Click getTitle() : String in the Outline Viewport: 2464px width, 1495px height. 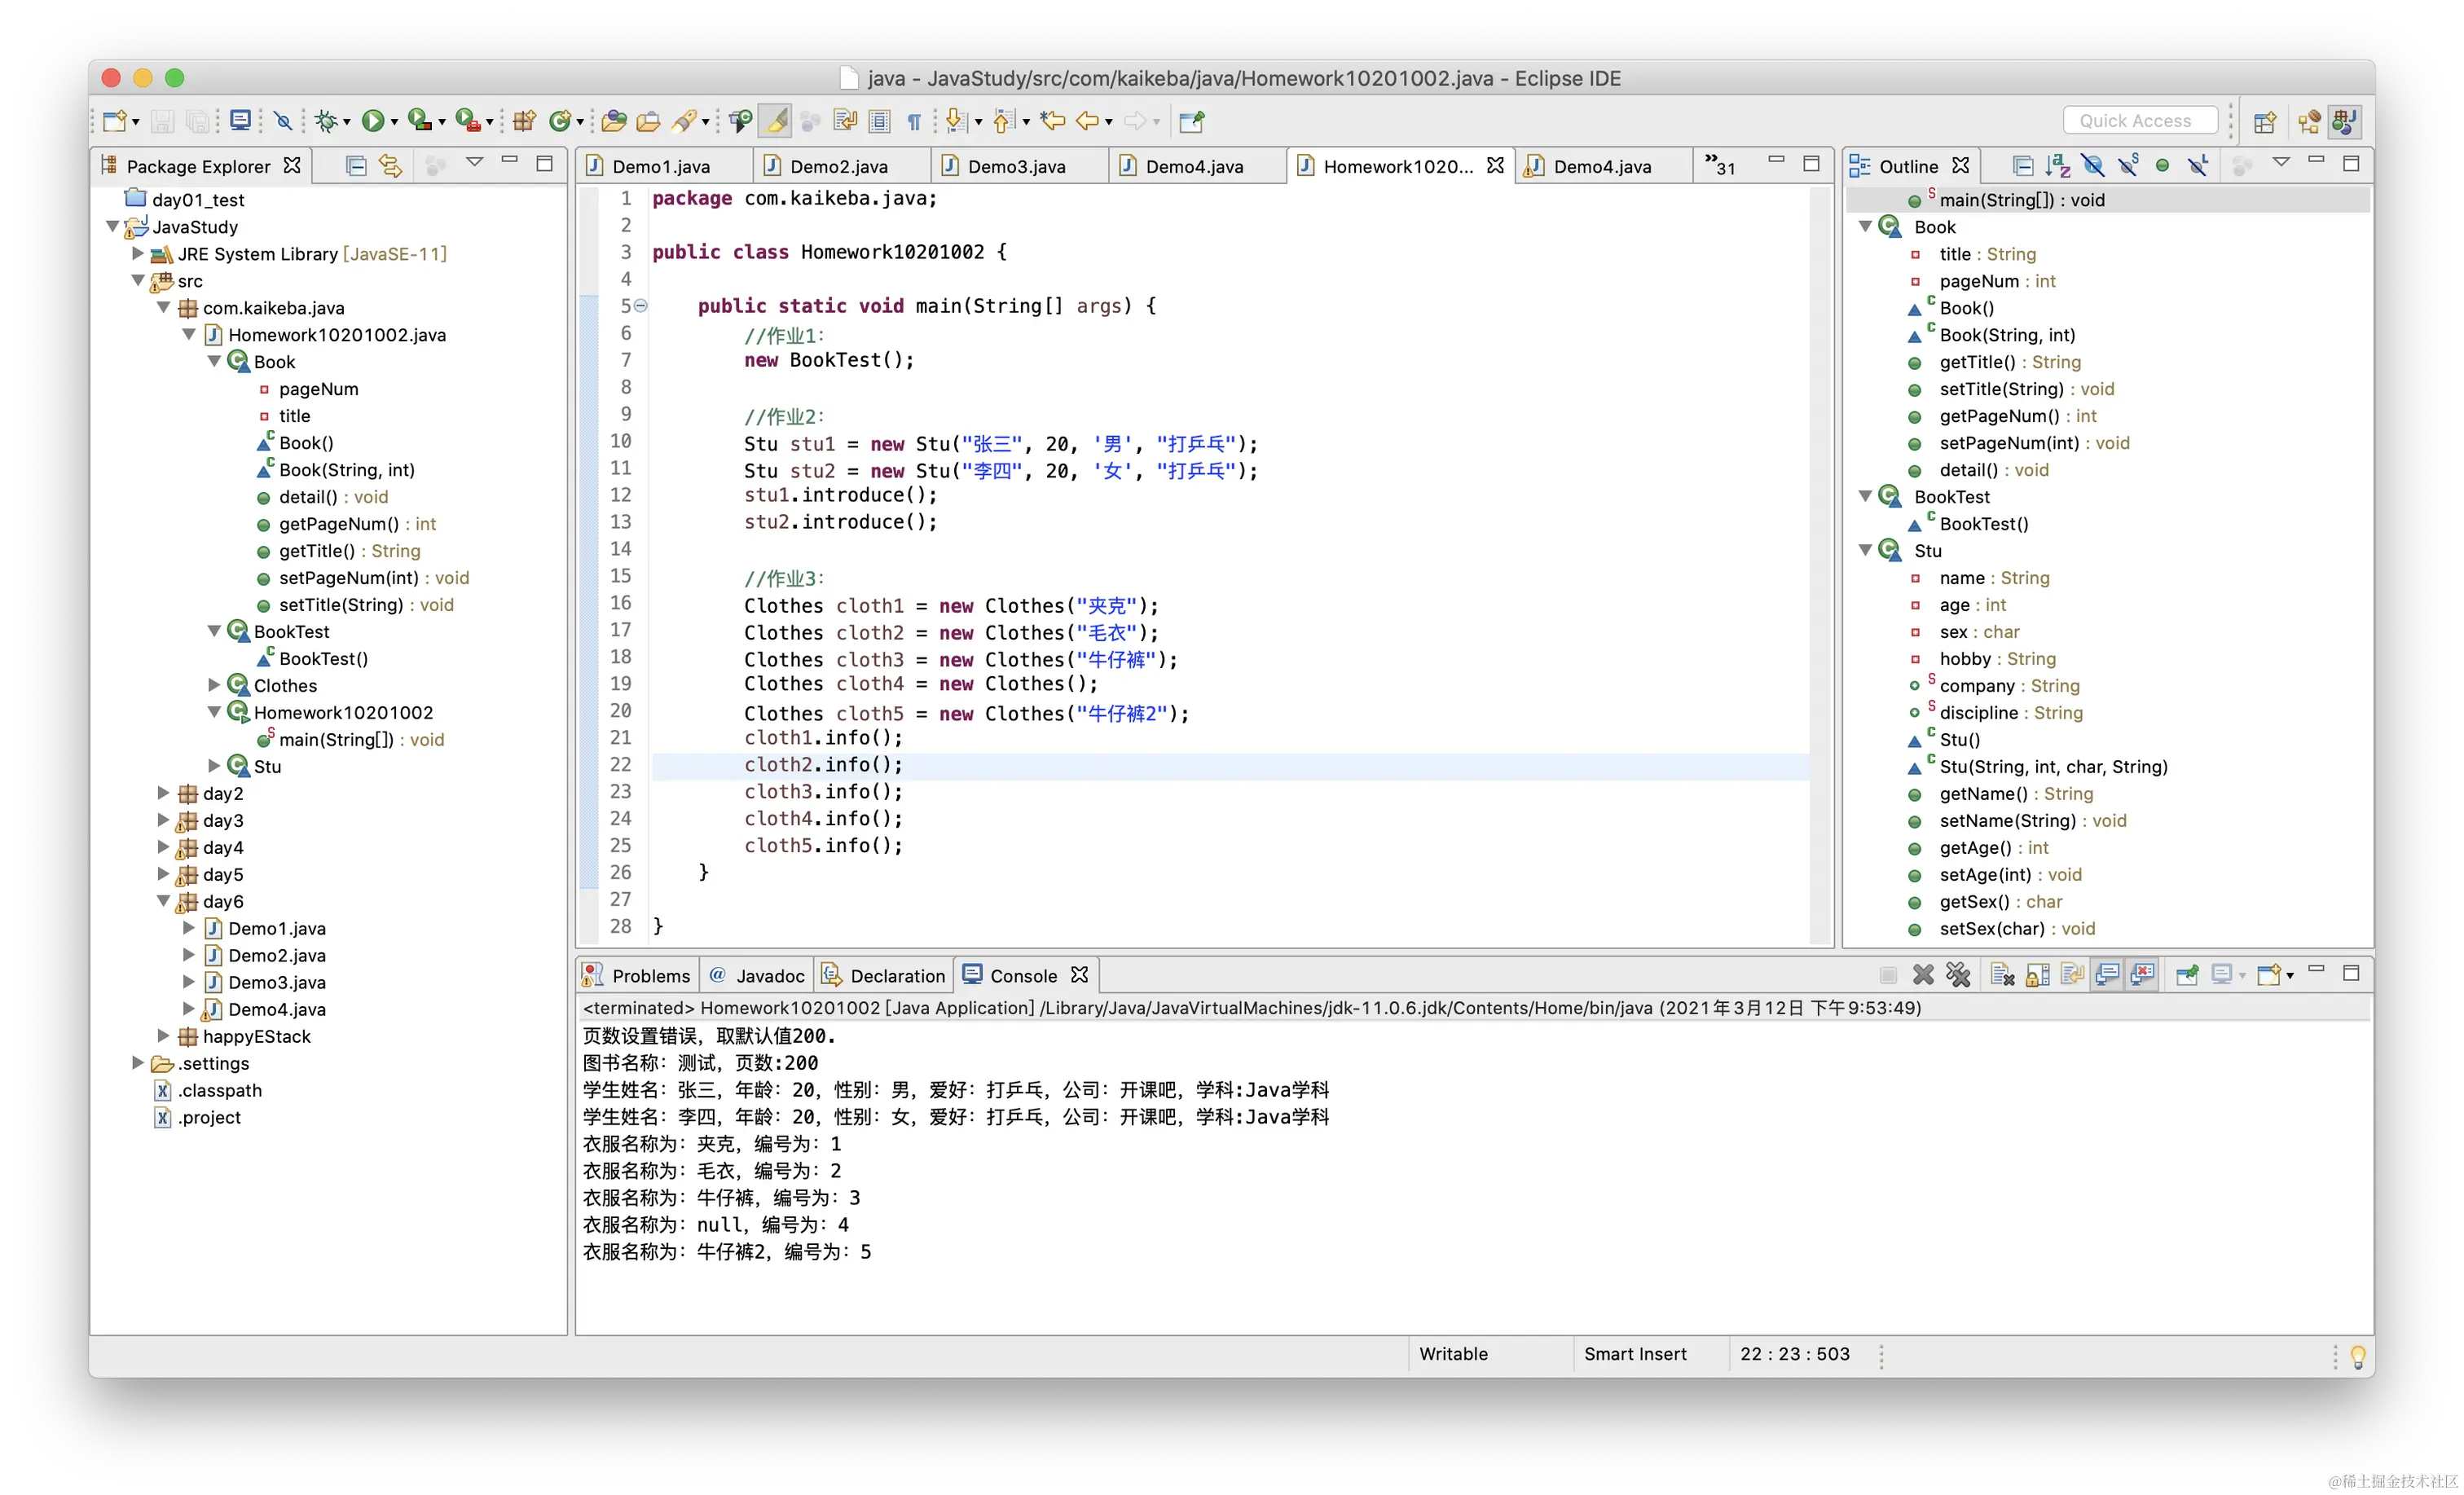click(1994, 362)
